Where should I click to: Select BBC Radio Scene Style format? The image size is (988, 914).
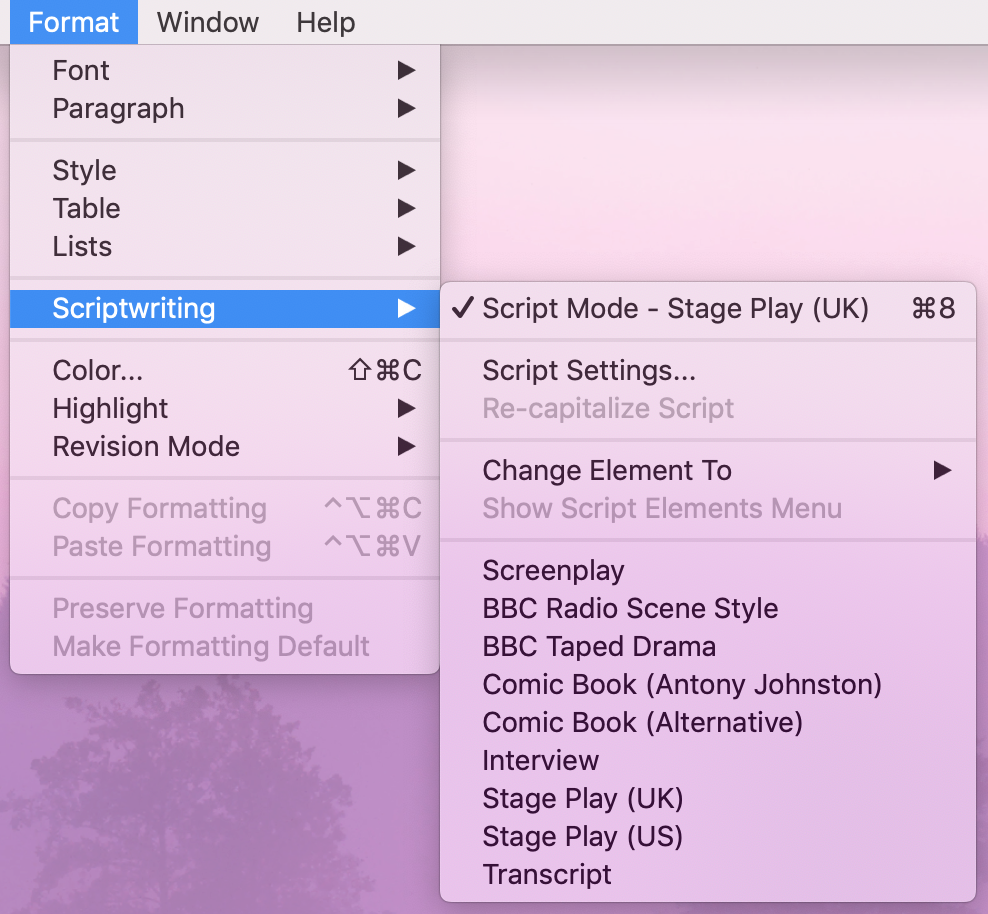708,608
